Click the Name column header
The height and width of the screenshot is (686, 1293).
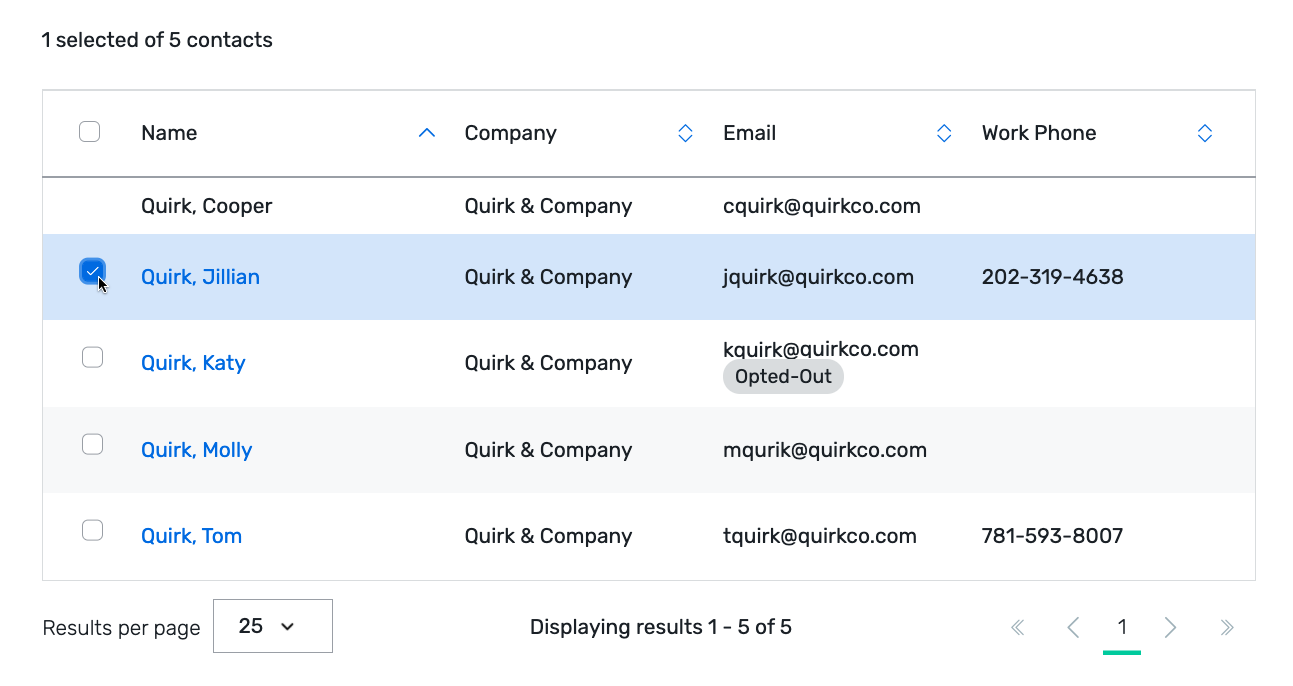[x=168, y=132]
